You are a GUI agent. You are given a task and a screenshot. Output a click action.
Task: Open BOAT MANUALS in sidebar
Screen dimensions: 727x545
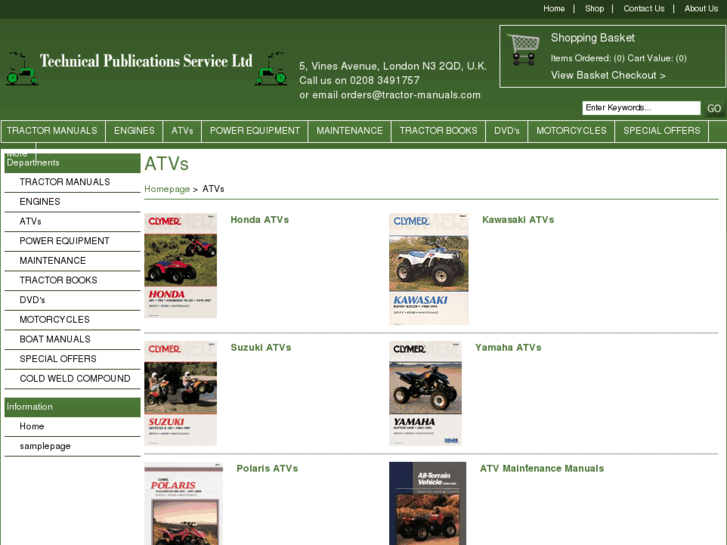[x=55, y=339]
